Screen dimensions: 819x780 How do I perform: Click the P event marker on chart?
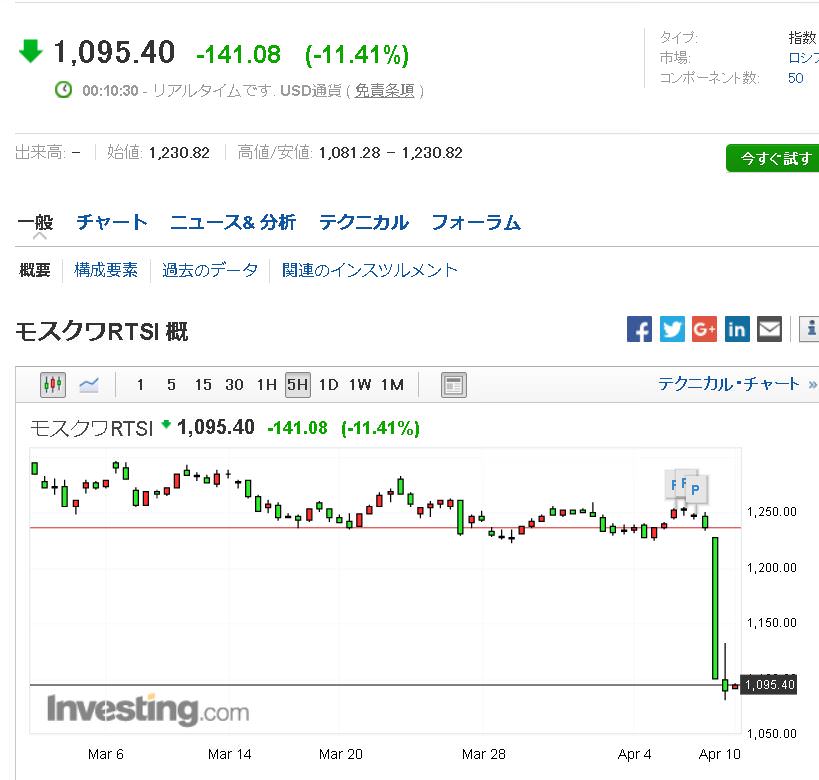pos(696,491)
